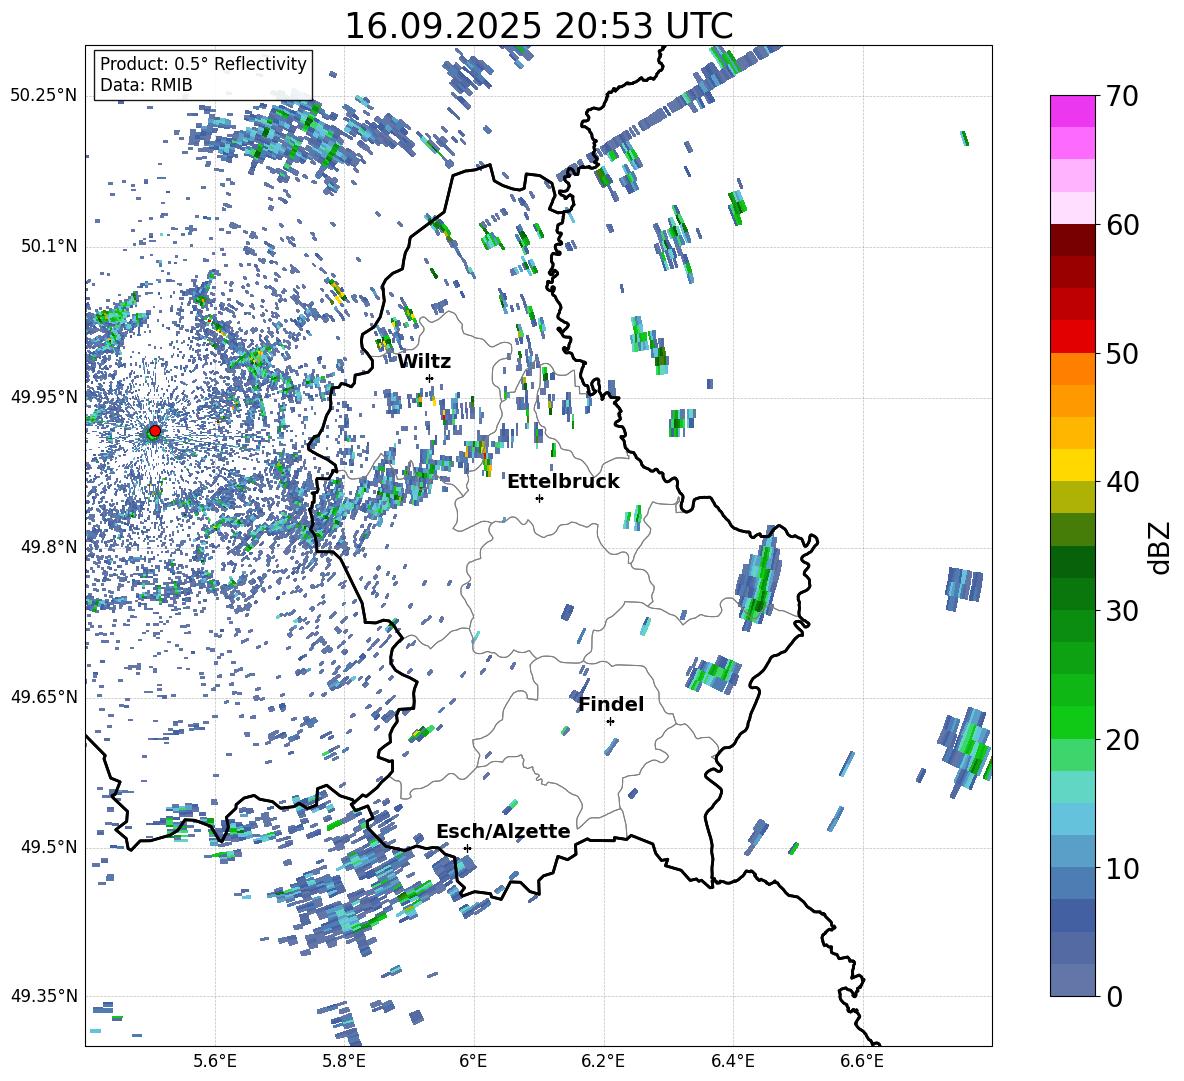This screenshot has height=1081, width=1184.
Task: Click the cross marker under Findel
Action: point(610,721)
